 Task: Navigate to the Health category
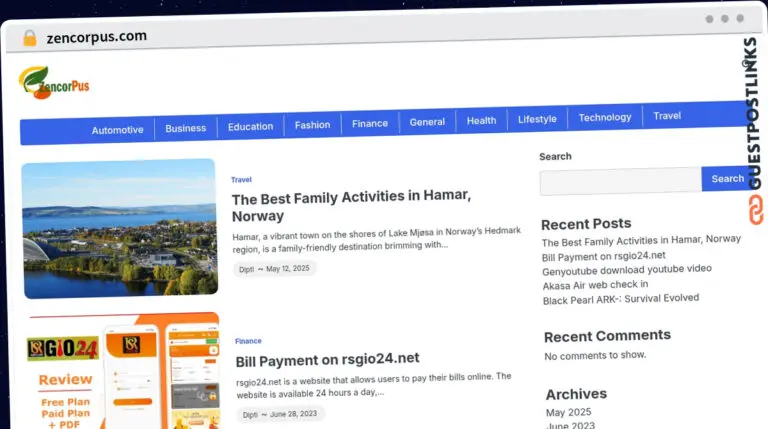click(481, 120)
